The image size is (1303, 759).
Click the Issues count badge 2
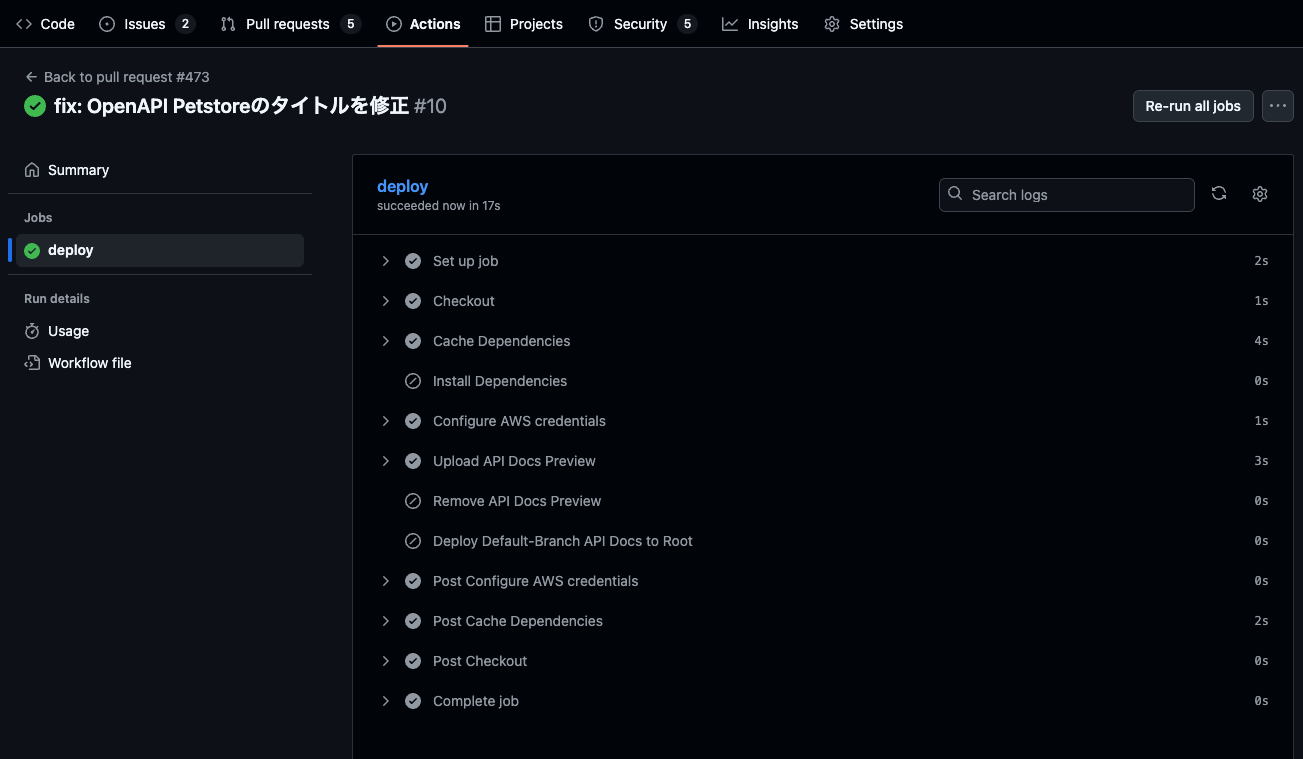pyautogui.click(x=185, y=24)
